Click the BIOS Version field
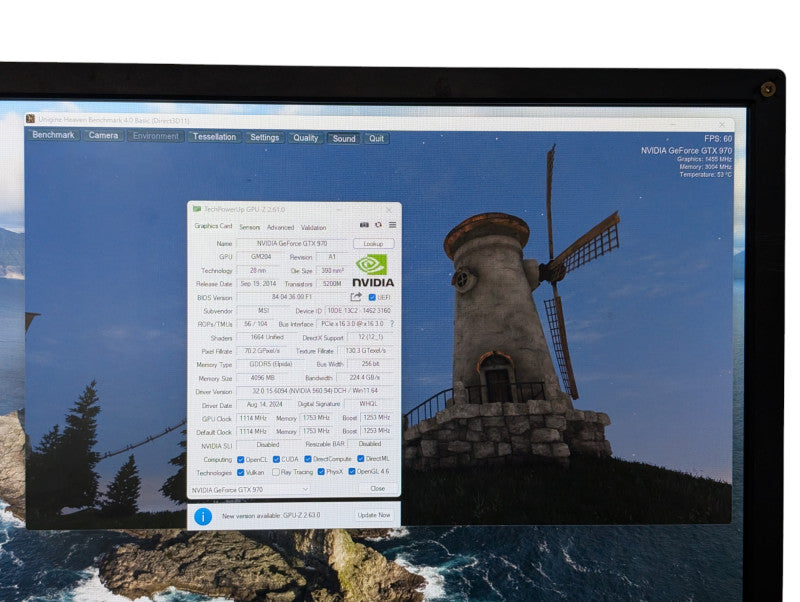This screenshot has height=602, width=800. tap(291, 297)
